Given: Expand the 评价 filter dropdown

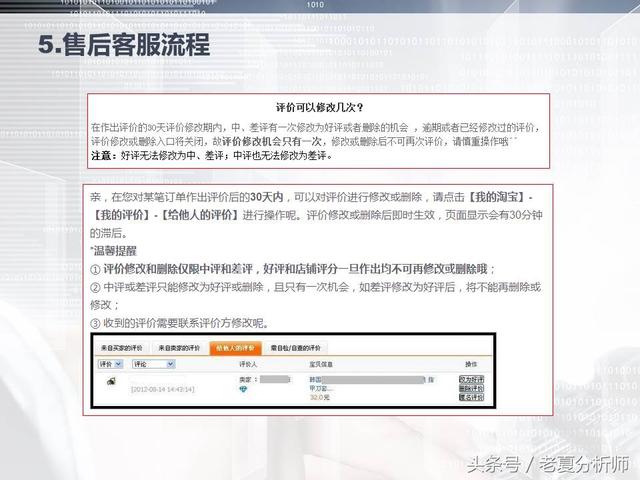Looking at the screenshot, I should pyautogui.click(x=110, y=364).
